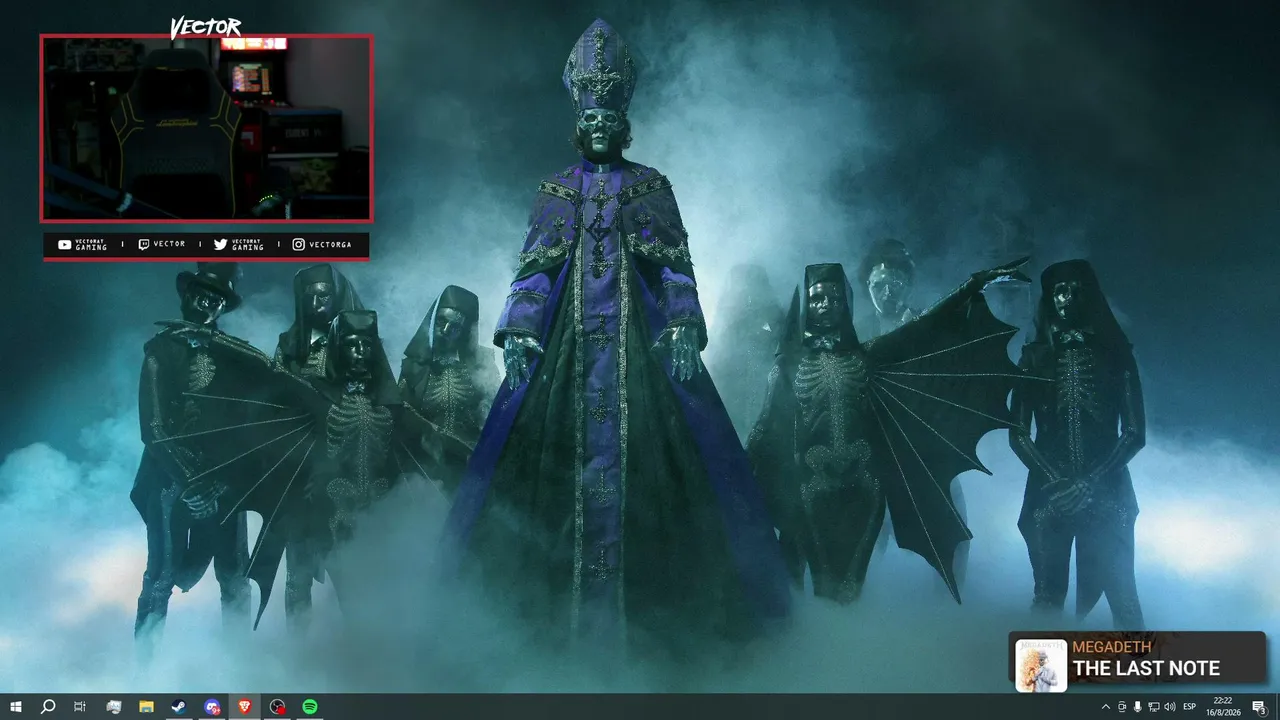Screen dimensions: 1280x720
Task: Open File Explorer folder icon in taskbar
Action: [x=146, y=707]
